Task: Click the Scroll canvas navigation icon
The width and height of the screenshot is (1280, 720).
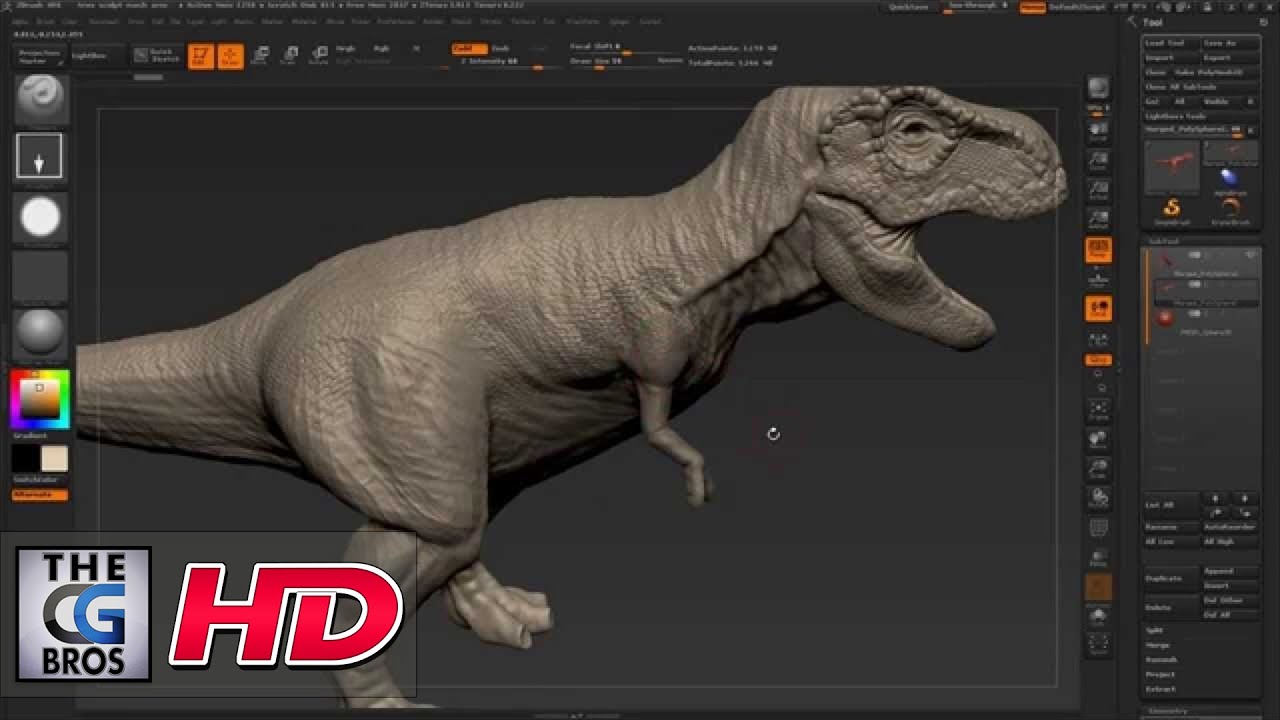Action: tap(1098, 129)
